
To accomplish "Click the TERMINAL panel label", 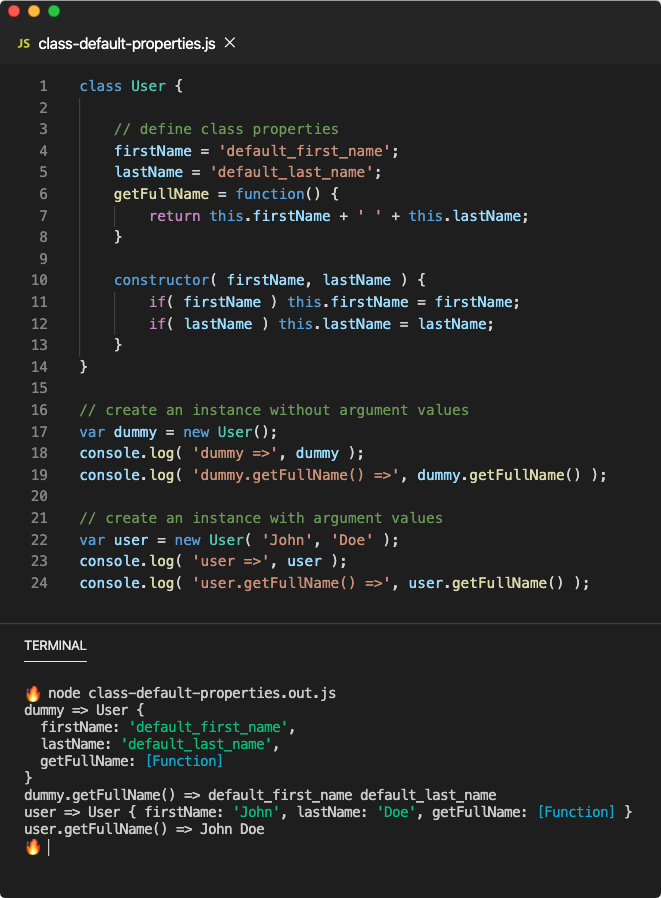I will (x=54, y=645).
